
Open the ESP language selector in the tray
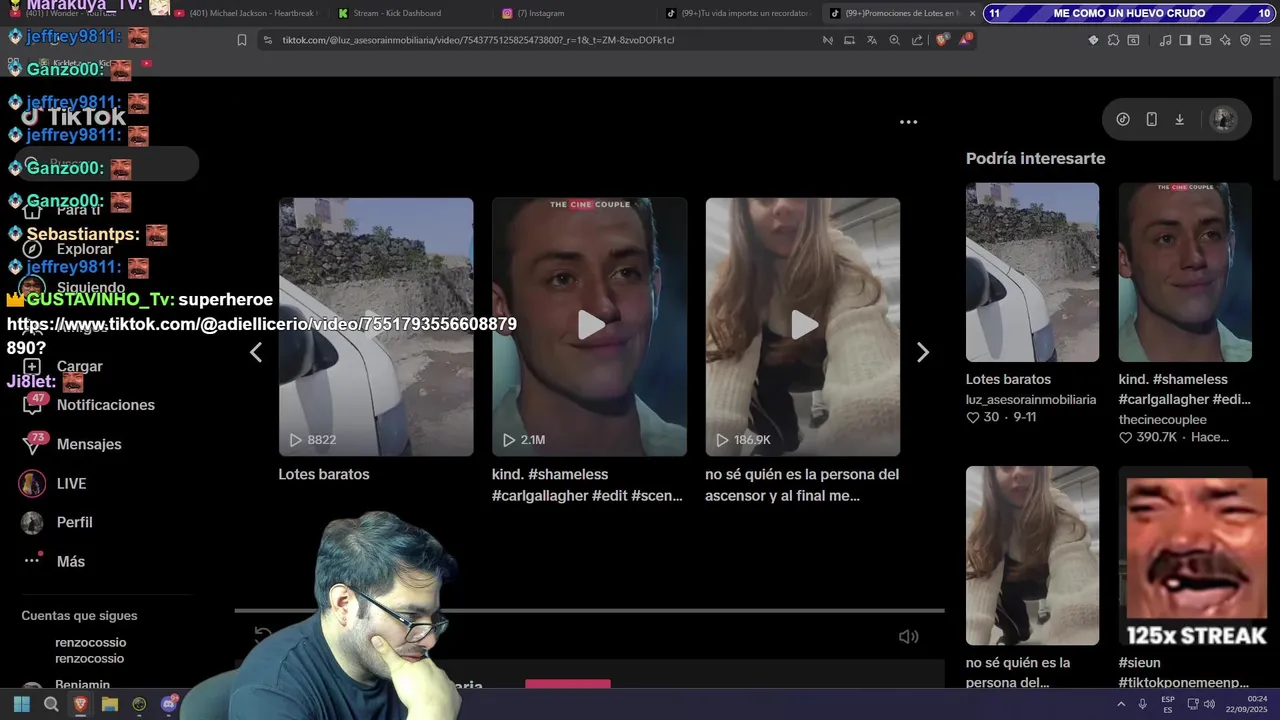pyautogui.click(x=1168, y=704)
